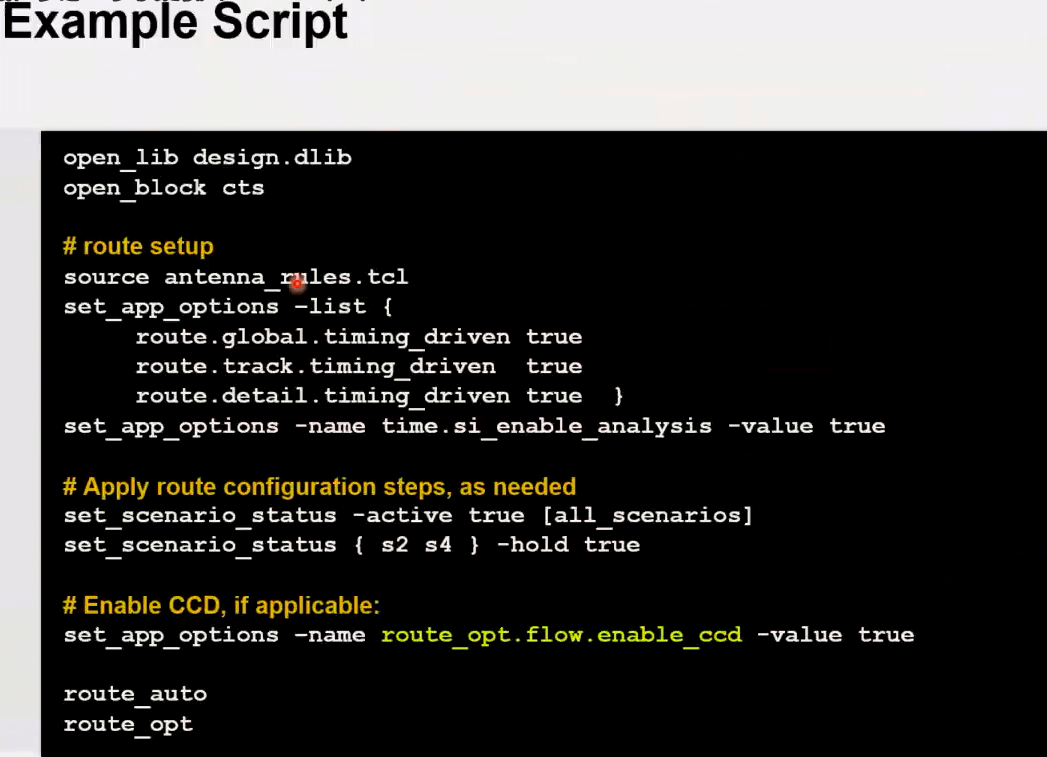The height and width of the screenshot is (757, 1047).
Task: Click the # route setup comment
Action: coord(138,246)
